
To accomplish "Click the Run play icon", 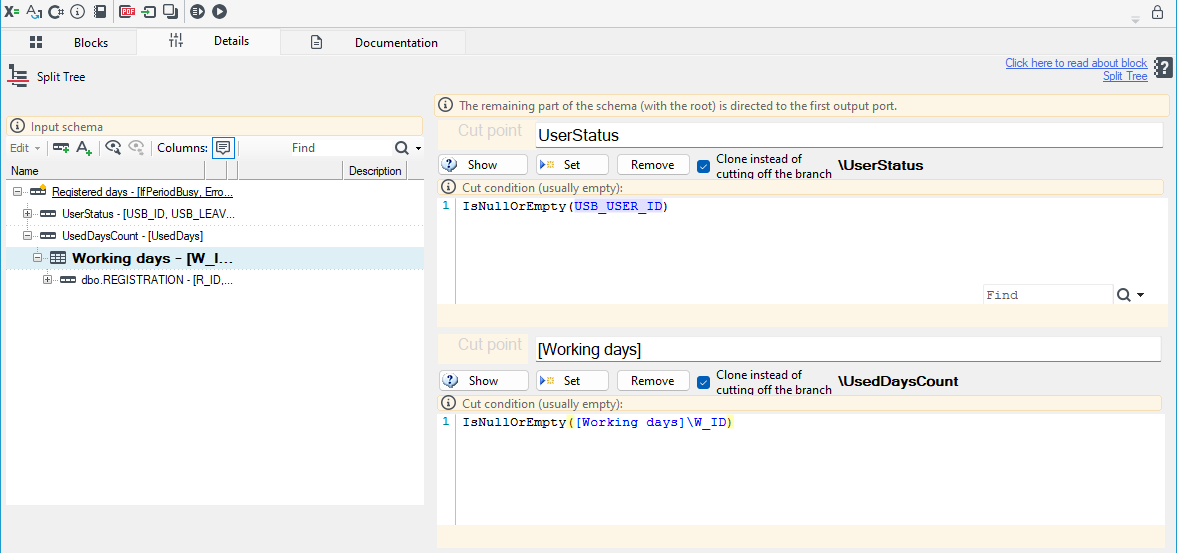I will tap(219, 12).
